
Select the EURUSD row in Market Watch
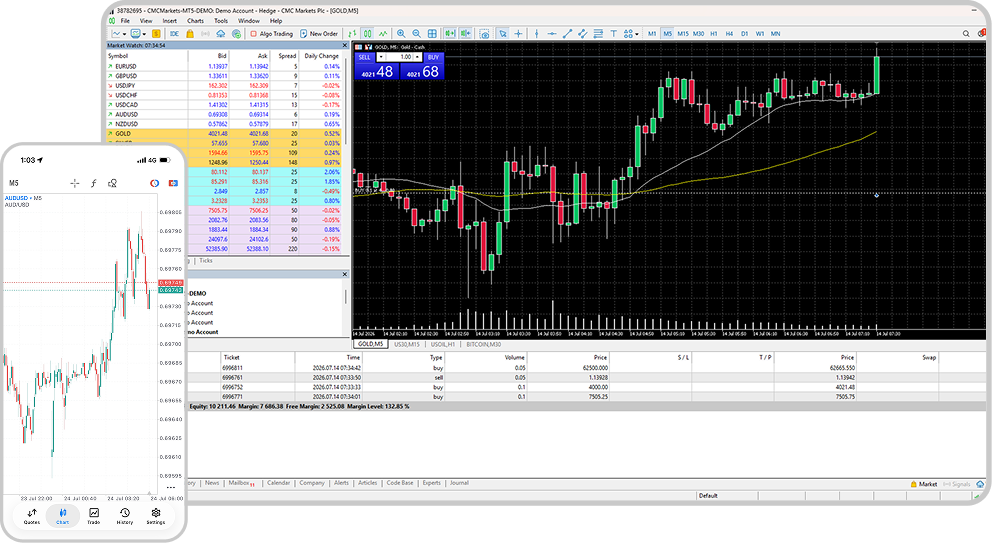226,66
